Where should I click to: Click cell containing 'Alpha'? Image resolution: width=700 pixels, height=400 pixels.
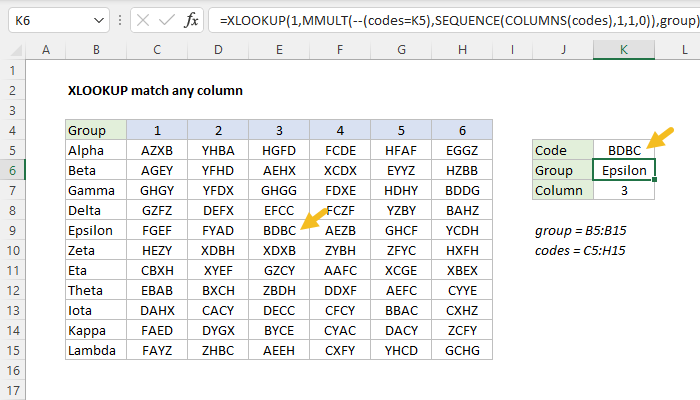pyautogui.click(x=96, y=150)
